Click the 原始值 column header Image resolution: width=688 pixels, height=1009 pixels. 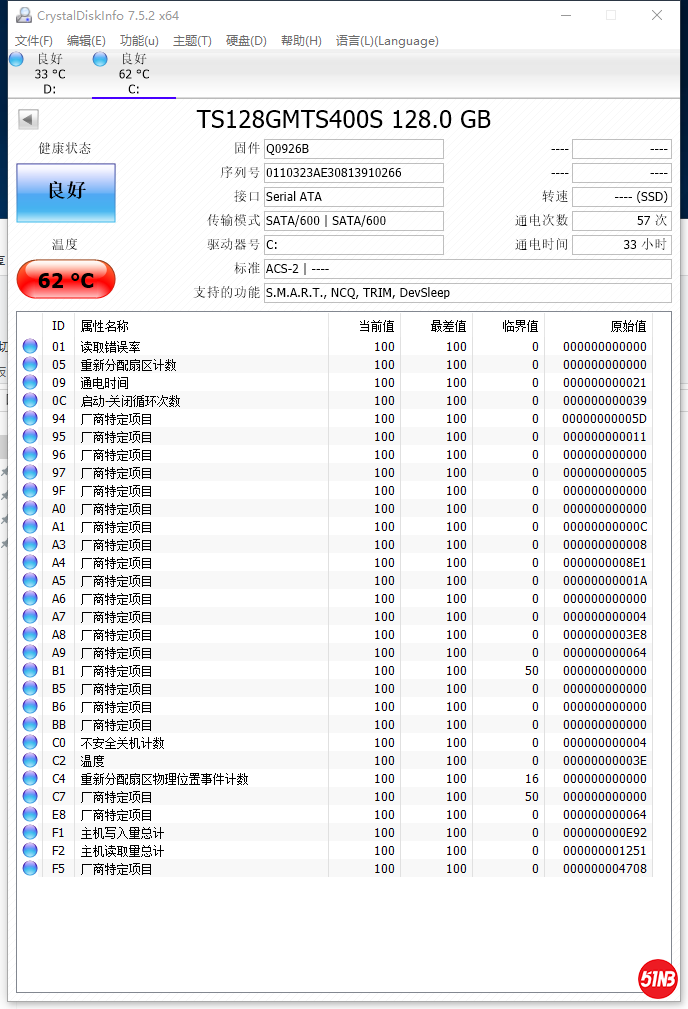pos(628,326)
